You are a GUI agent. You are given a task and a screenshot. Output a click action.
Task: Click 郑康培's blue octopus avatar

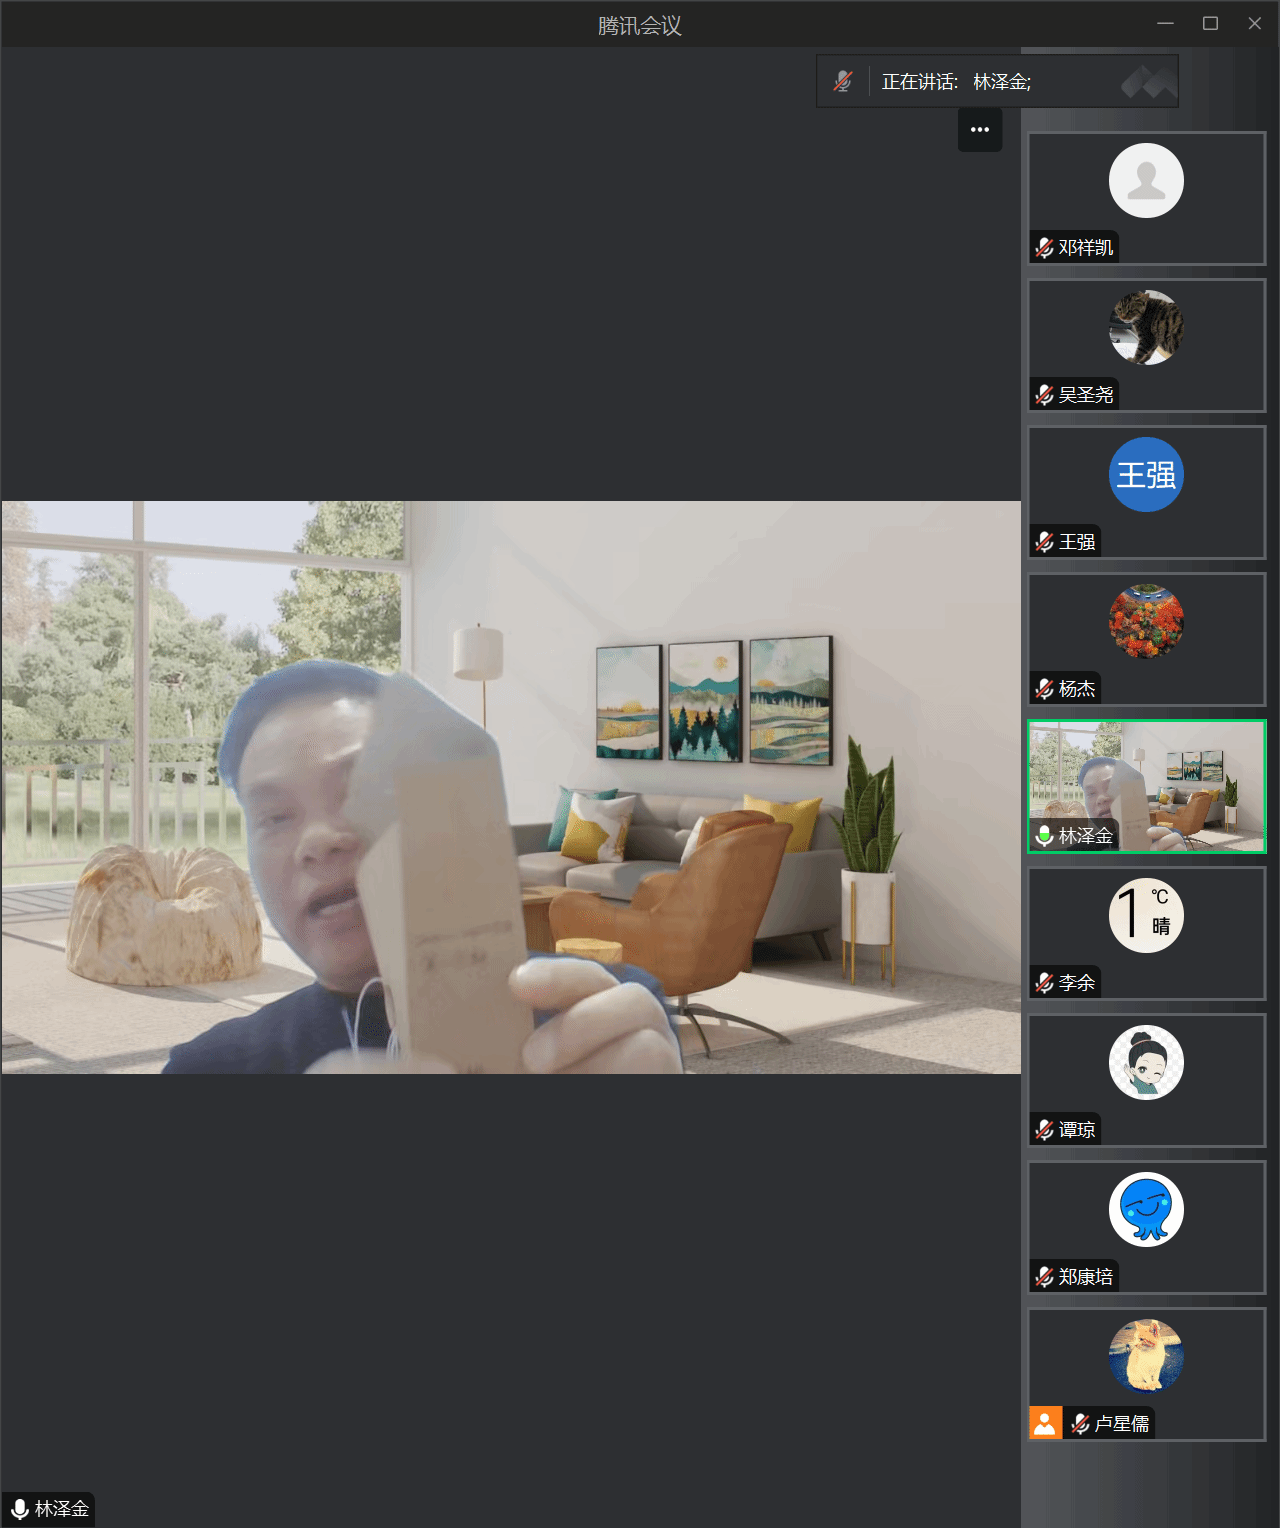1146,1210
